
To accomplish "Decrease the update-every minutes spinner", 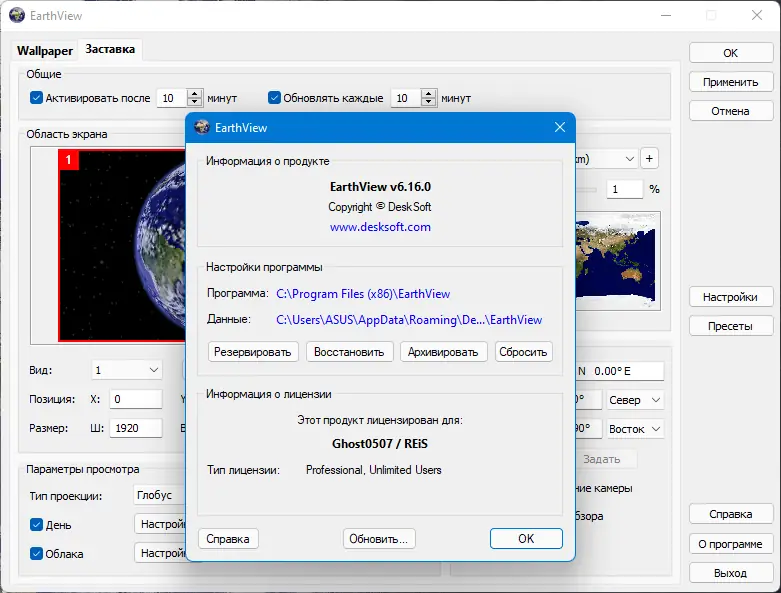I will 428,102.
